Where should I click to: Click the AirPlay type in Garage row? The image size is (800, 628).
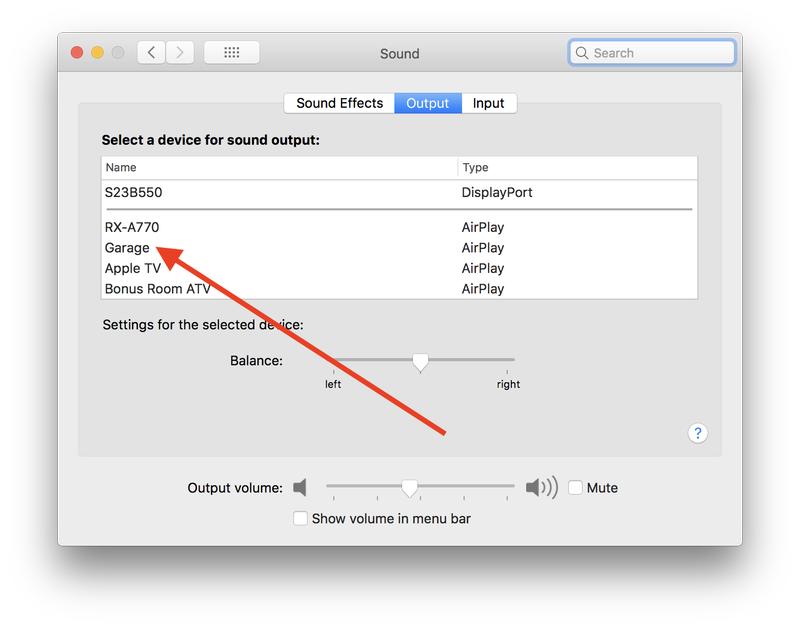(483, 247)
